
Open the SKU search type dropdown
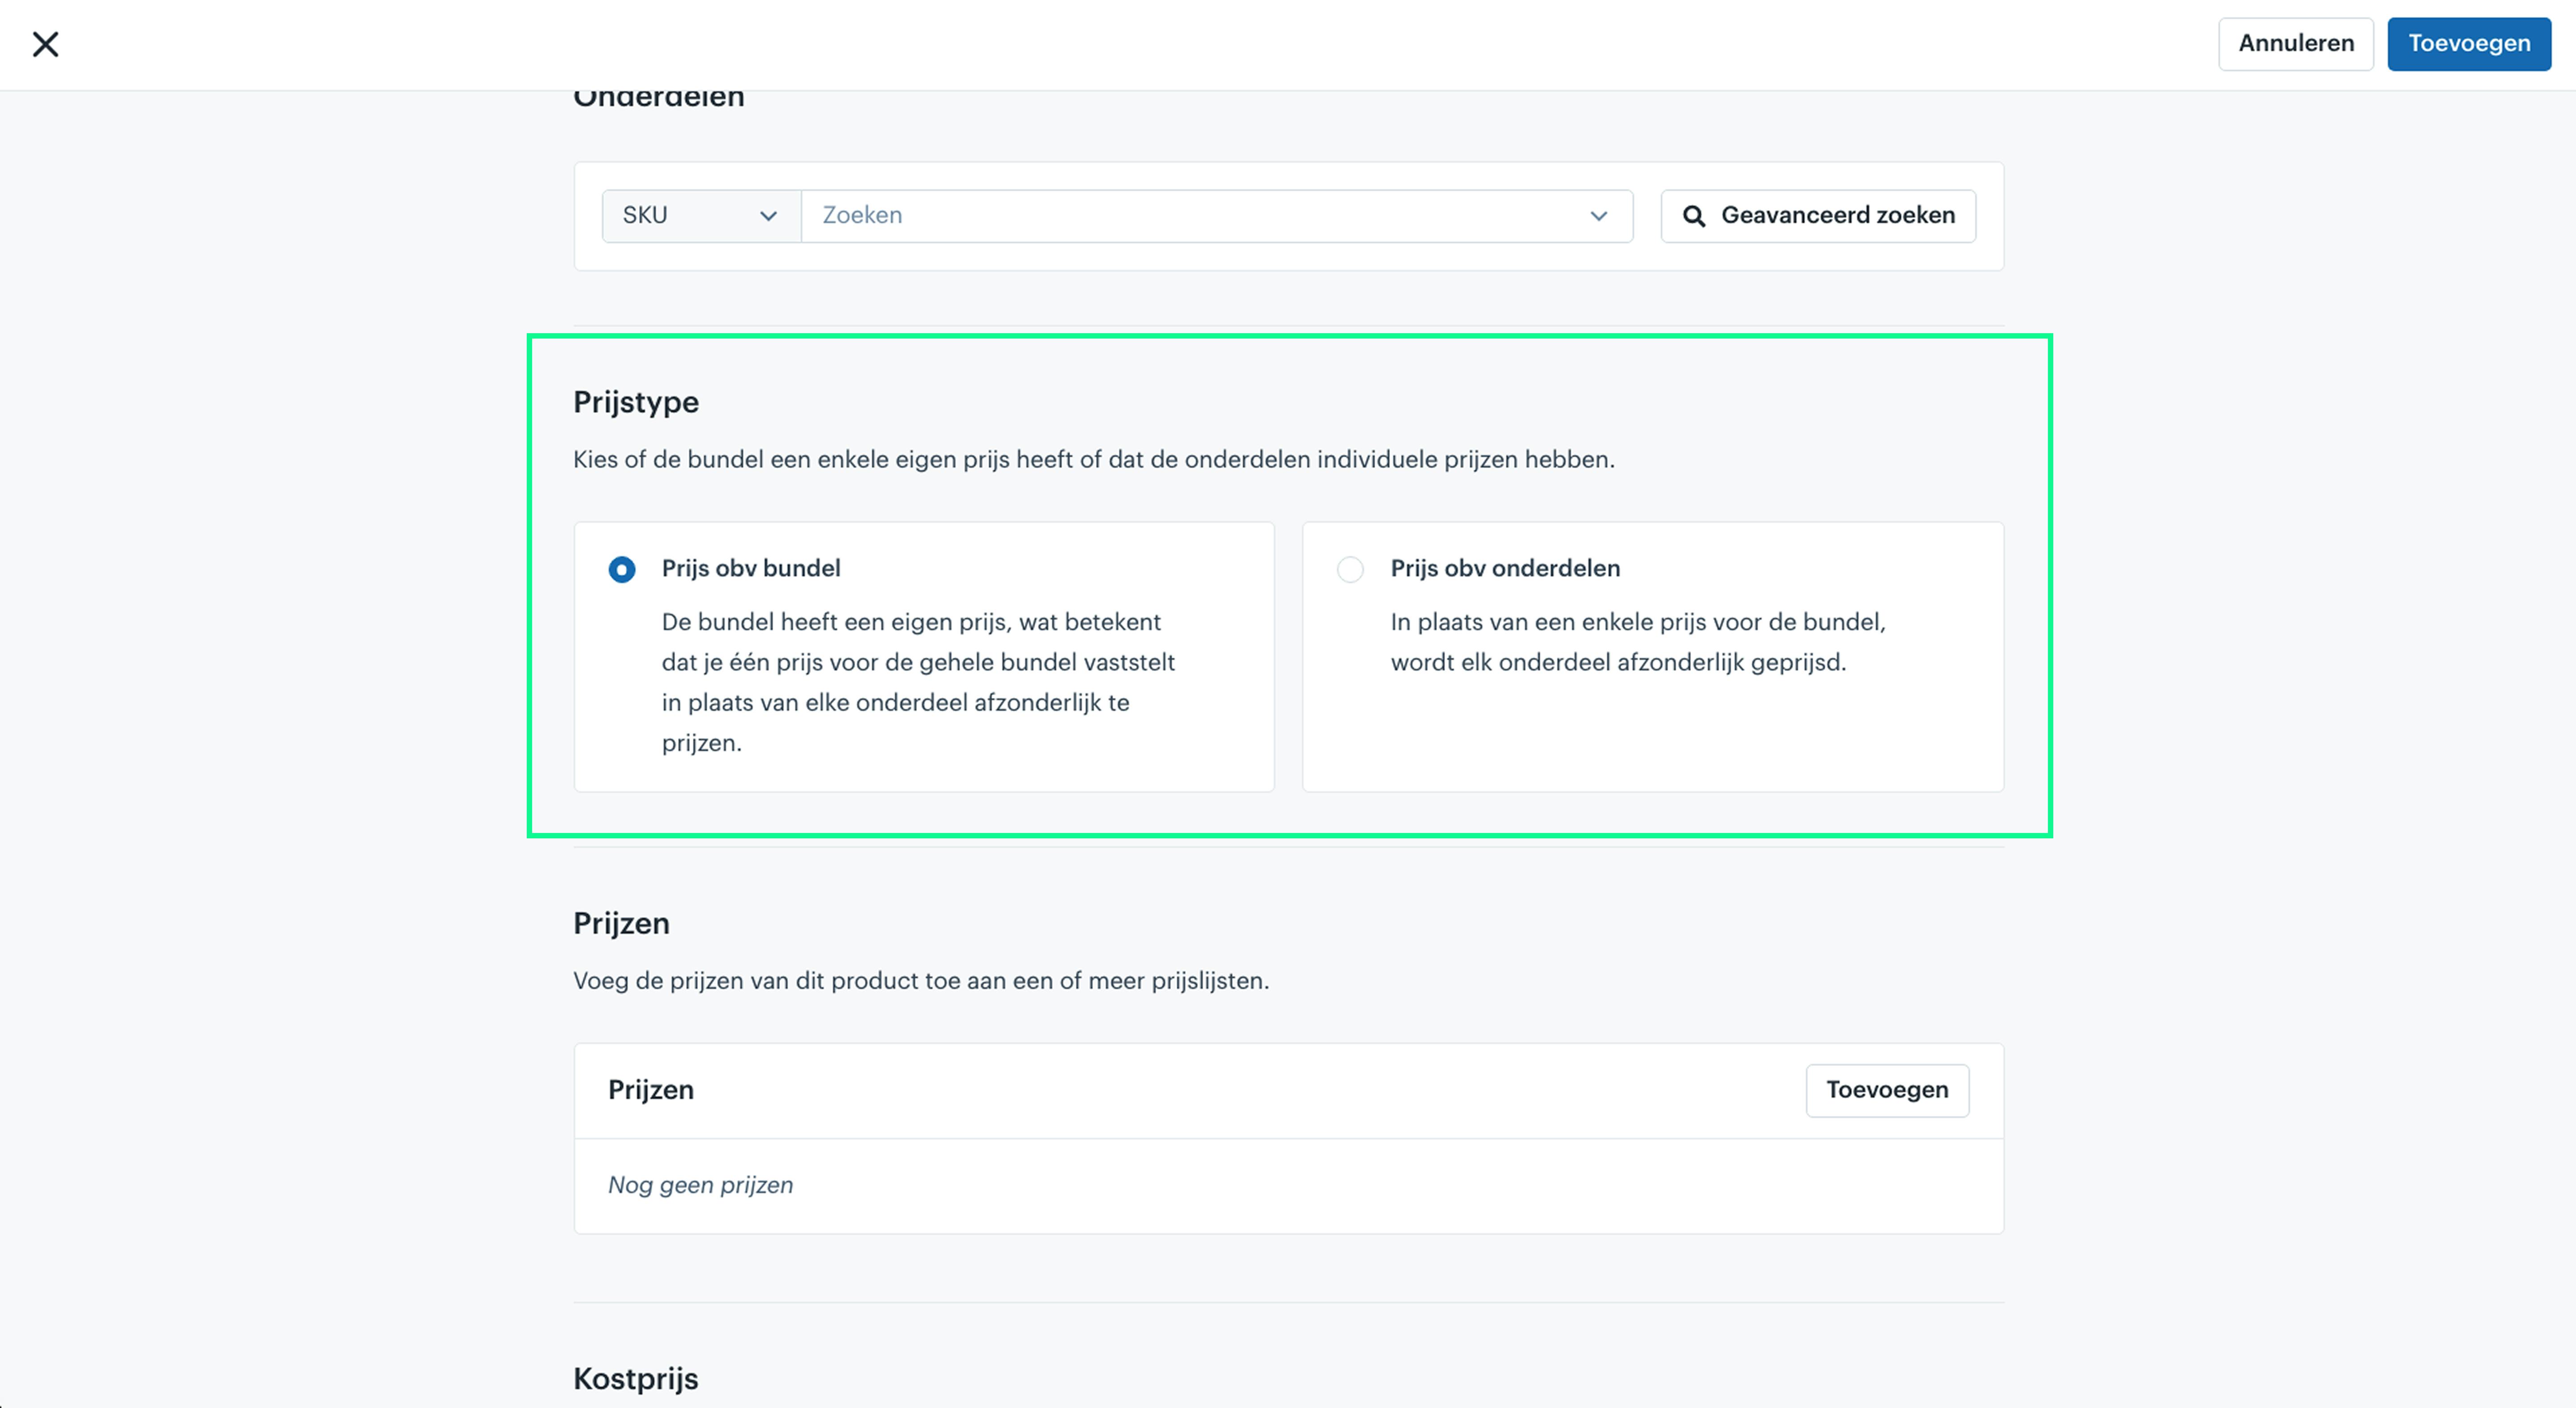pyautogui.click(x=701, y=216)
